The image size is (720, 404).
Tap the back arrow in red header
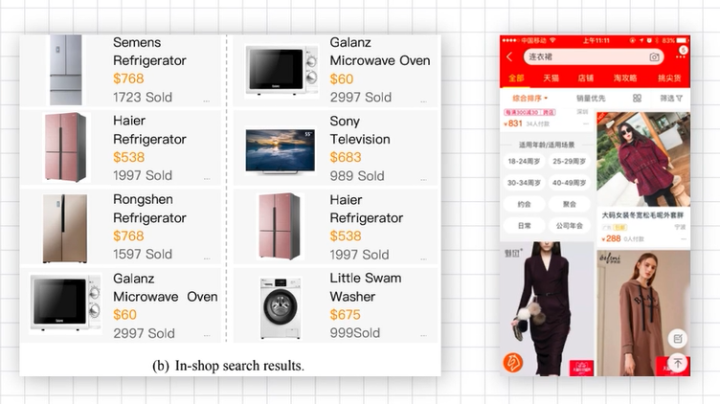pos(509,57)
